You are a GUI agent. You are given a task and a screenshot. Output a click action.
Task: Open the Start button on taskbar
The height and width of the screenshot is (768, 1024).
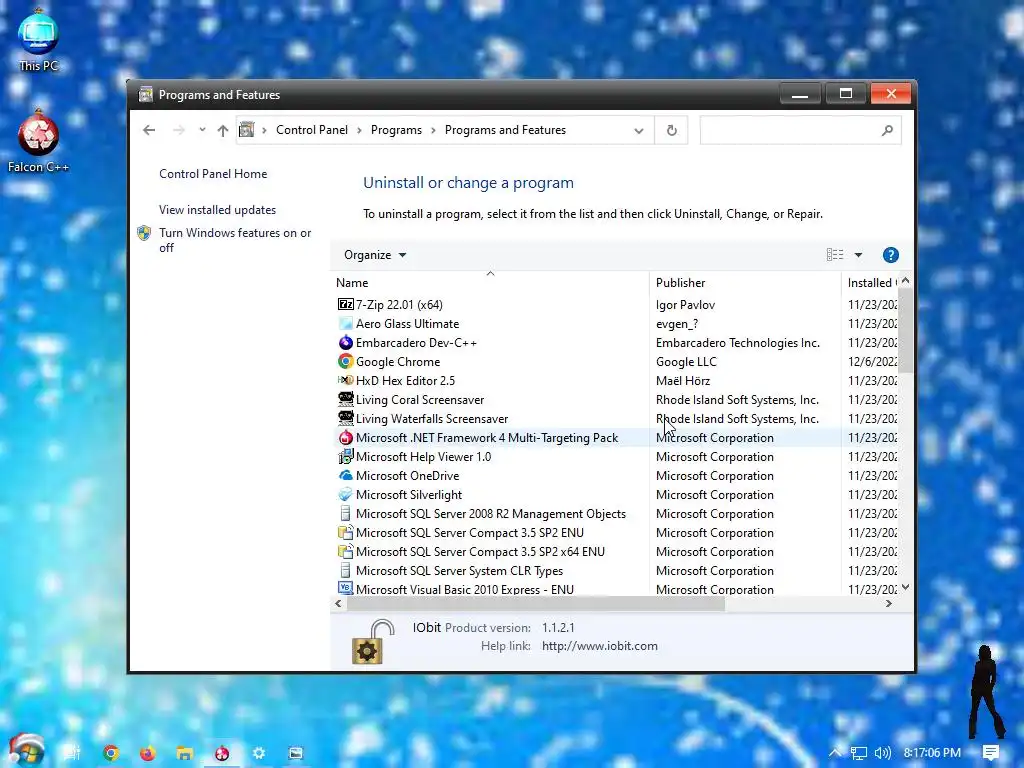pos(26,751)
